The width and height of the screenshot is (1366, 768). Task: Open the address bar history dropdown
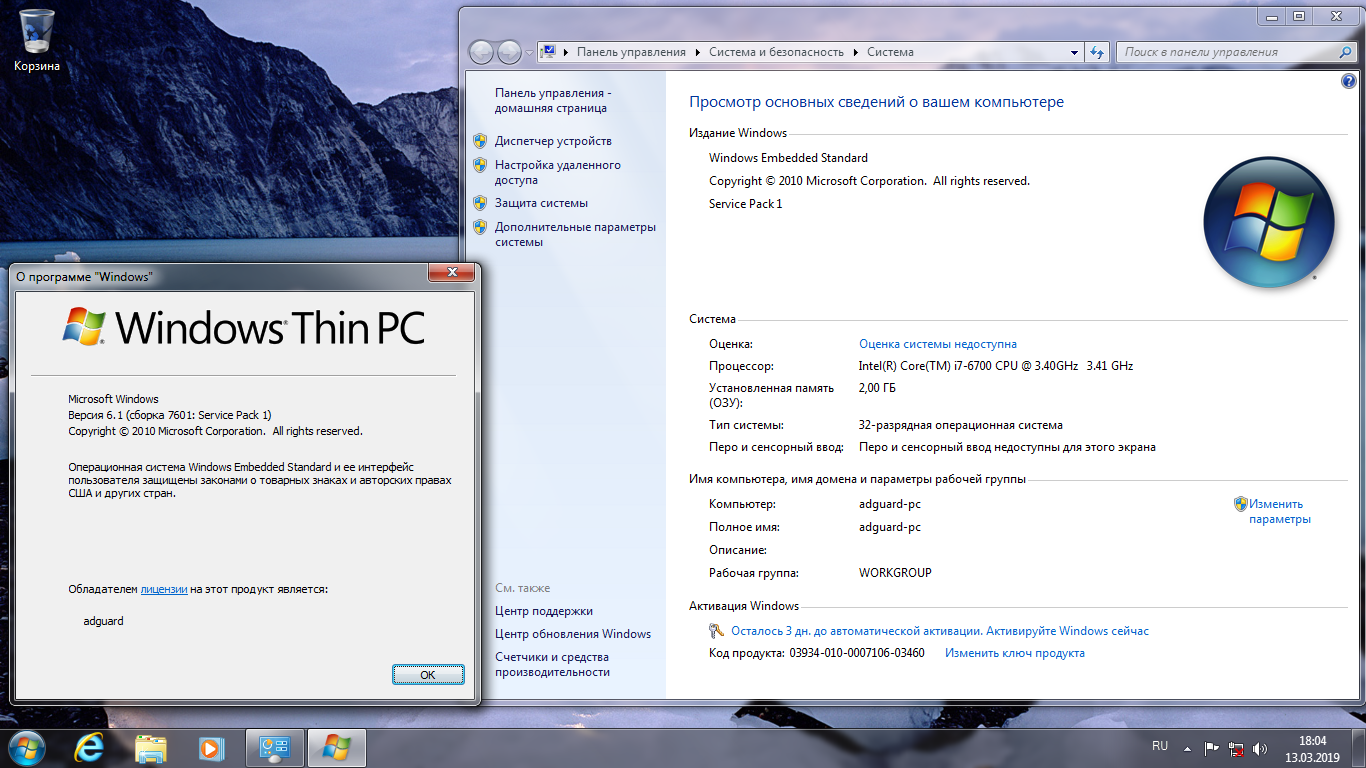[1075, 52]
